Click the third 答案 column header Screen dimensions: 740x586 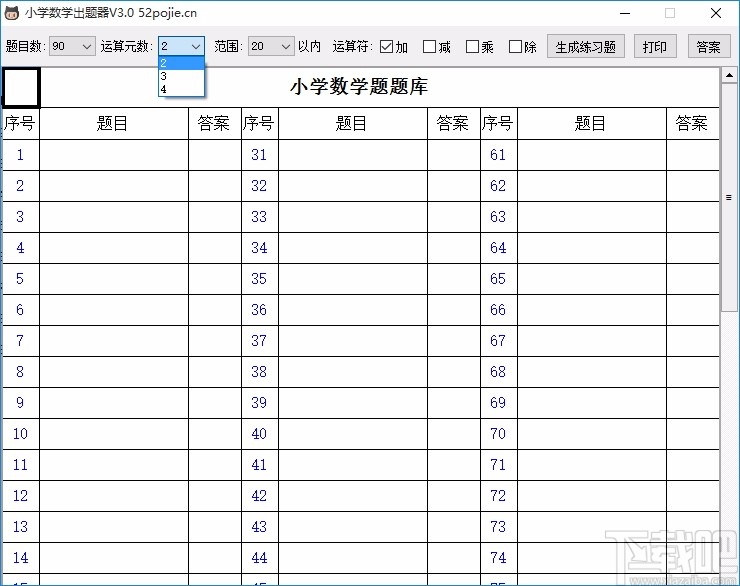tap(693, 124)
